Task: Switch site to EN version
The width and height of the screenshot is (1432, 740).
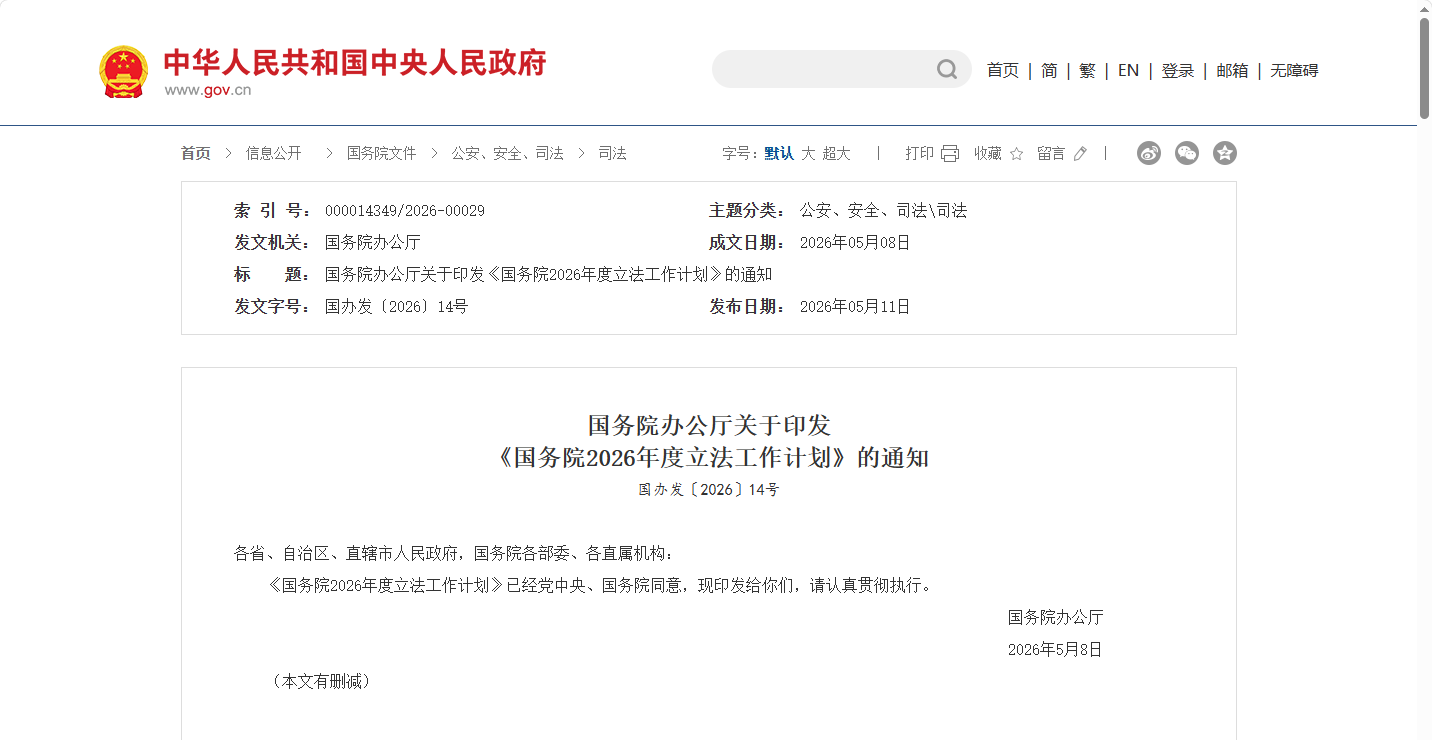Action: pyautogui.click(x=1128, y=70)
